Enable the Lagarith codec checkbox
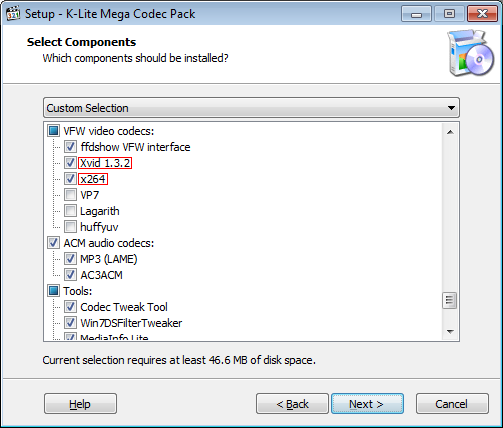Image resolution: width=503 pixels, height=428 pixels. (70, 211)
